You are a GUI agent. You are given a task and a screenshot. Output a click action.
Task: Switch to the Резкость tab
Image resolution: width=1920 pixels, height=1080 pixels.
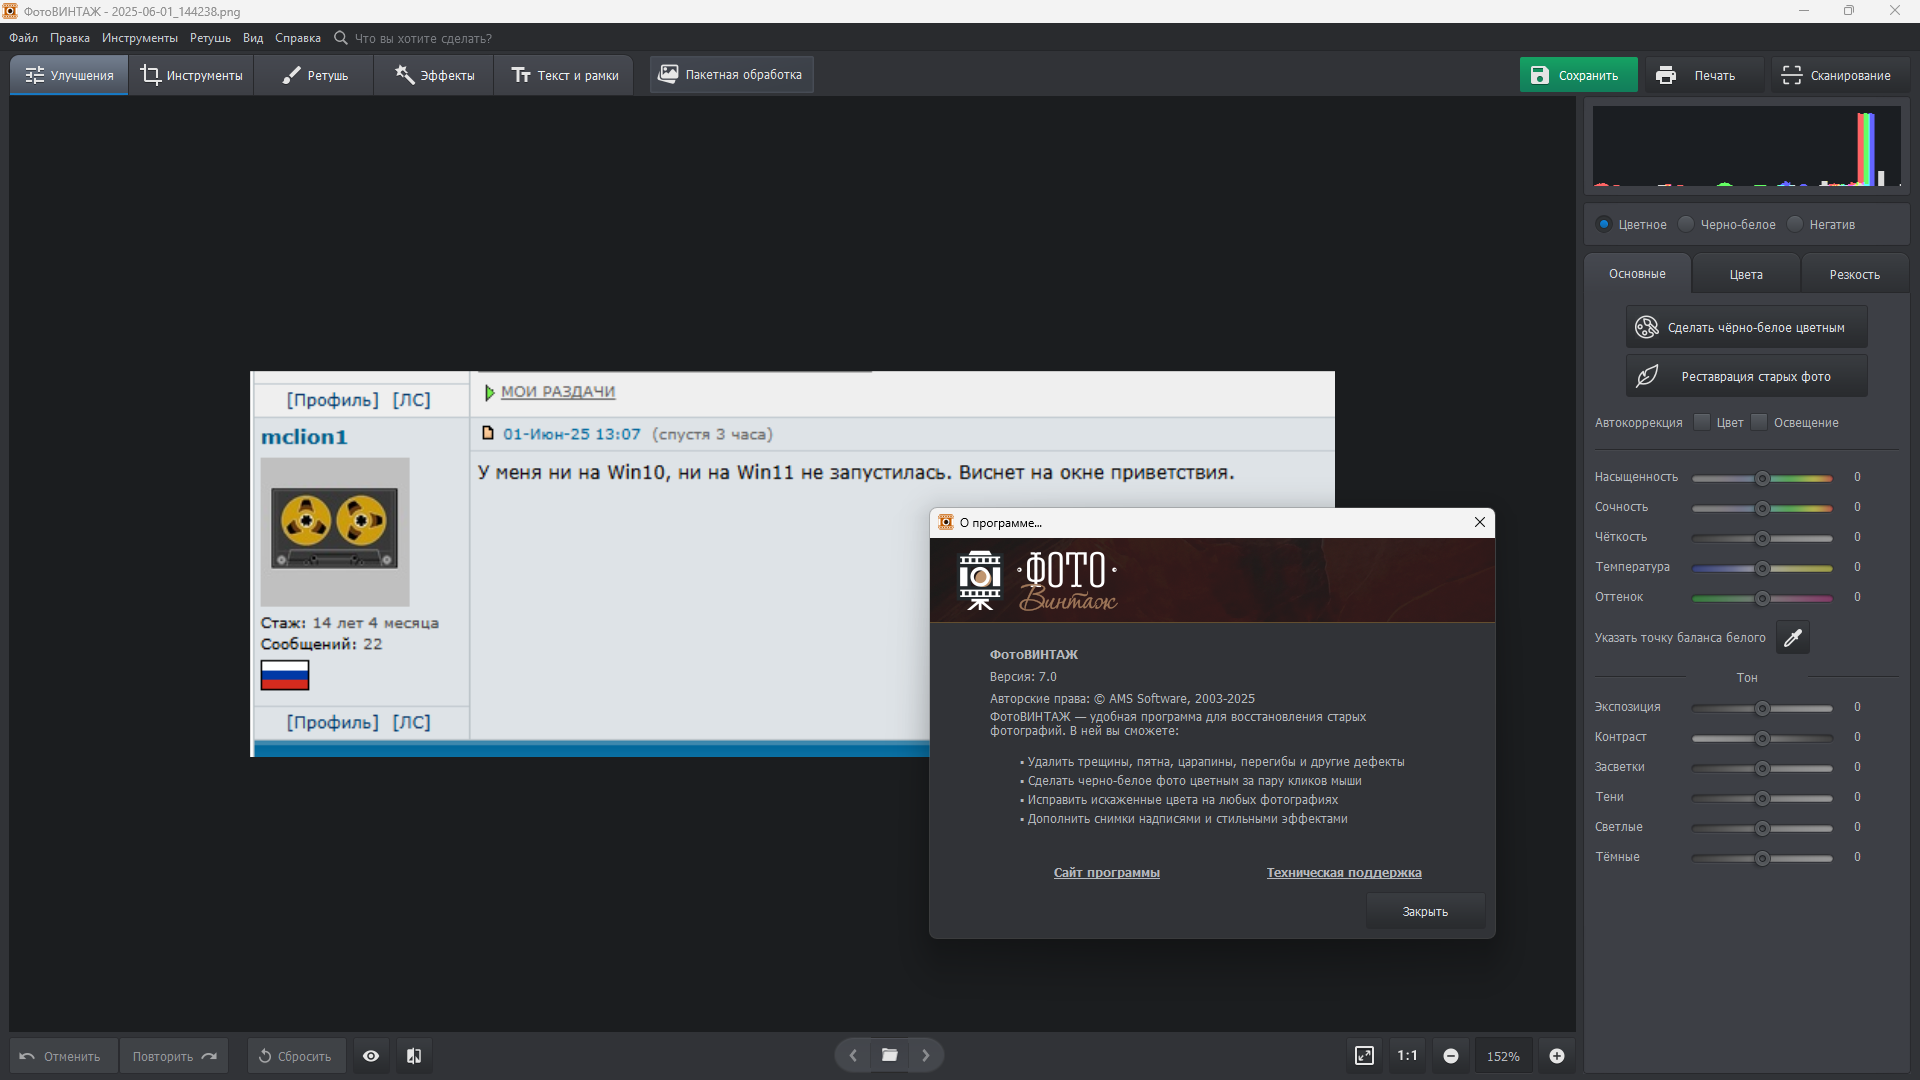pos(1855,274)
